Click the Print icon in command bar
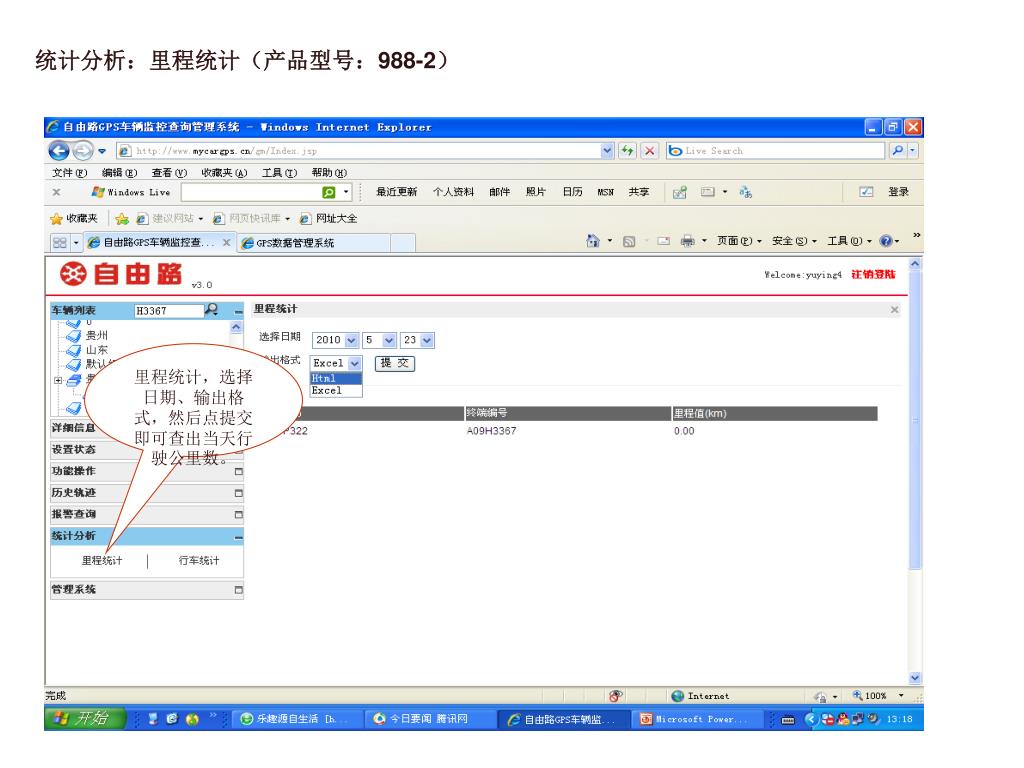 (x=687, y=241)
